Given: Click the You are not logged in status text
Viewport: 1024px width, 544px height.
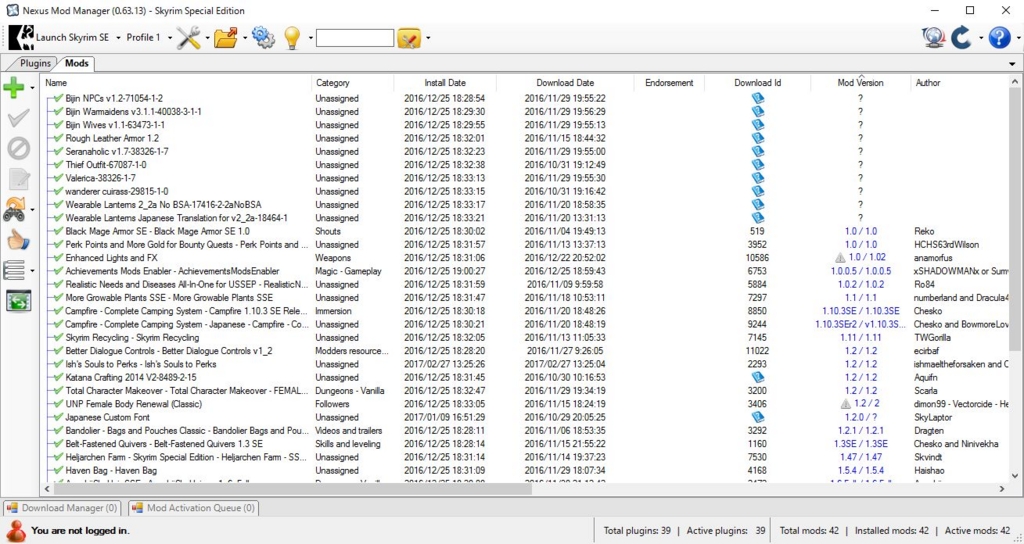Looking at the screenshot, I should coord(80,530).
